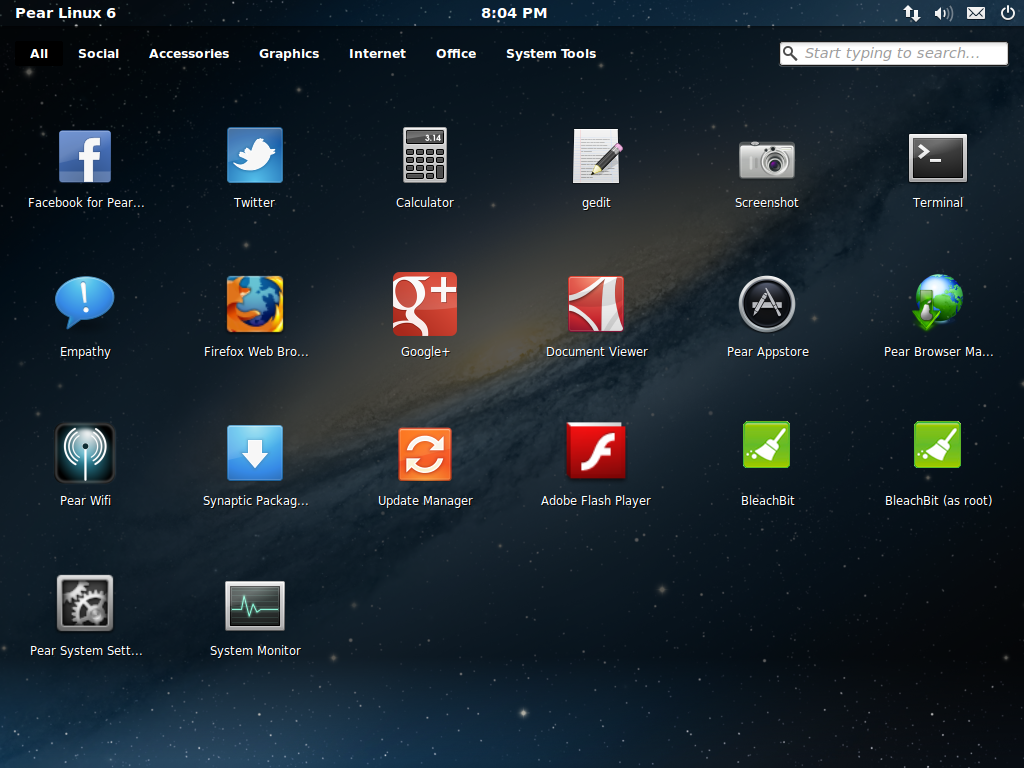Launch the Firefox Web Browser icon
The image size is (1024, 768).
tap(255, 304)
